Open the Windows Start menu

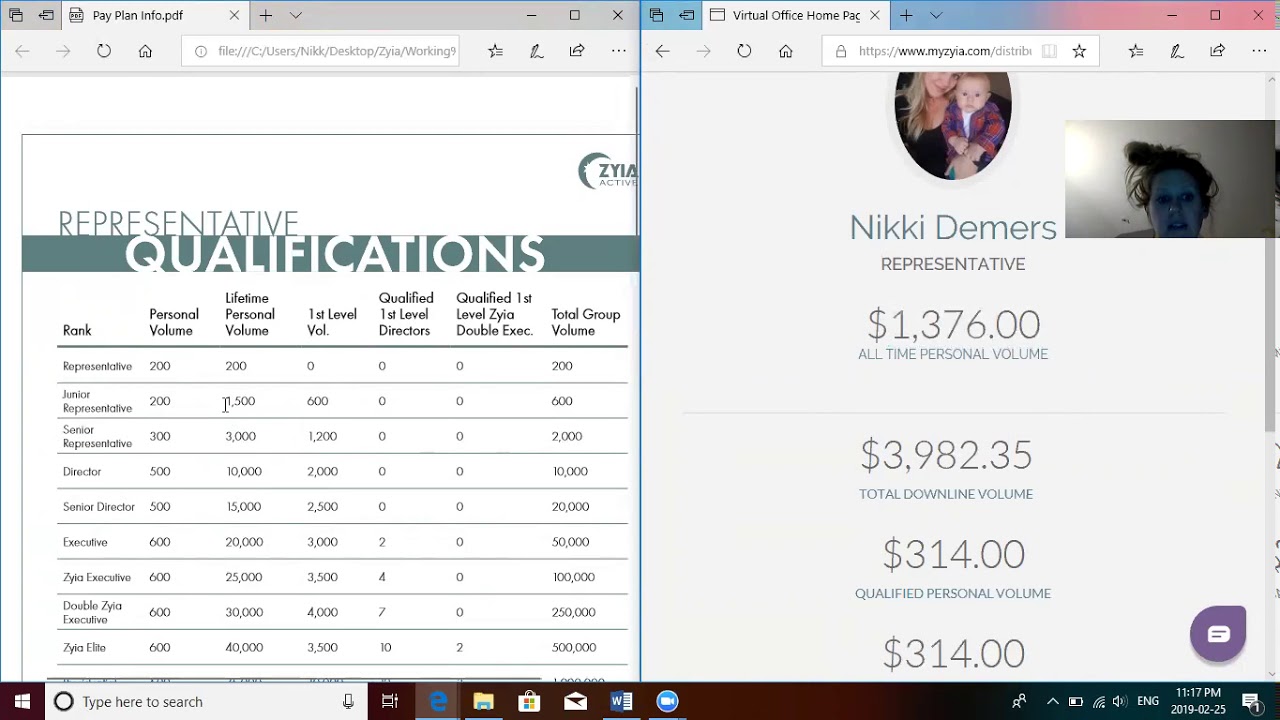[22, 701]
